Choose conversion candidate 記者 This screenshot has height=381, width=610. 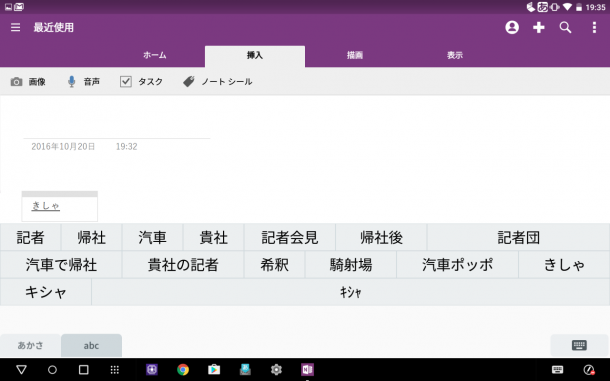point(30,237)
